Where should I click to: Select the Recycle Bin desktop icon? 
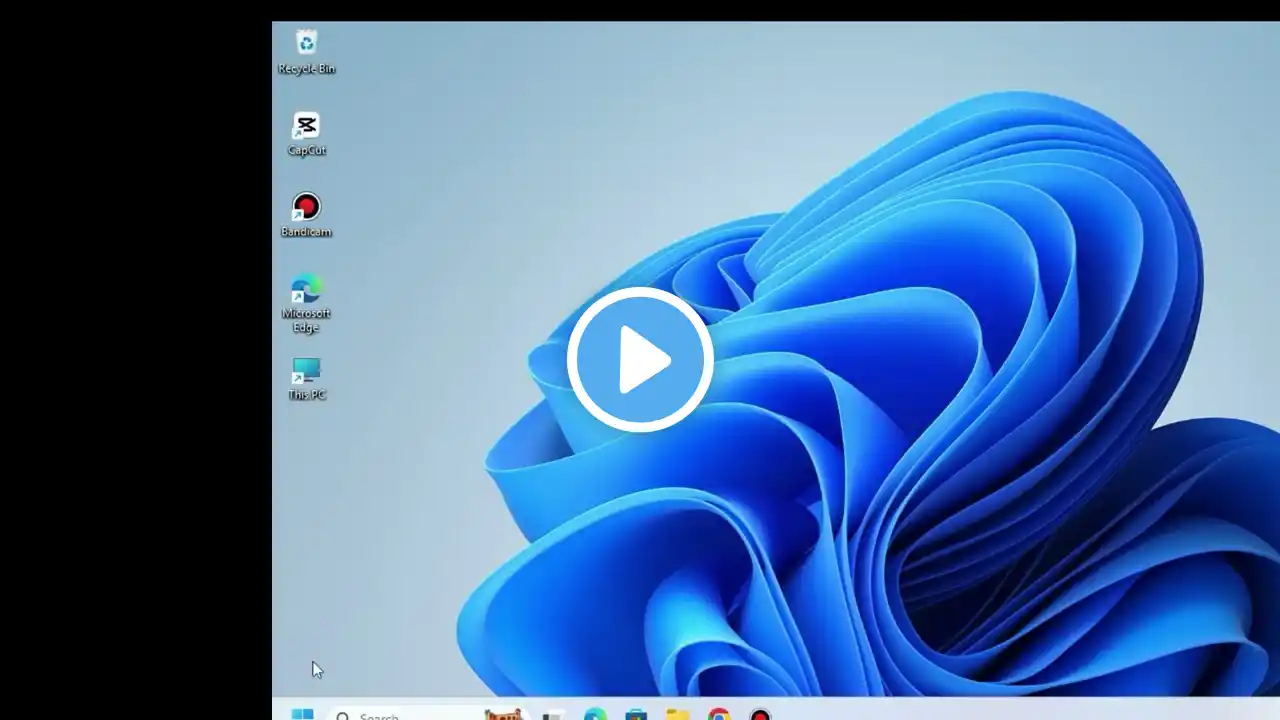pyautogui.click(x=306, y=52)
